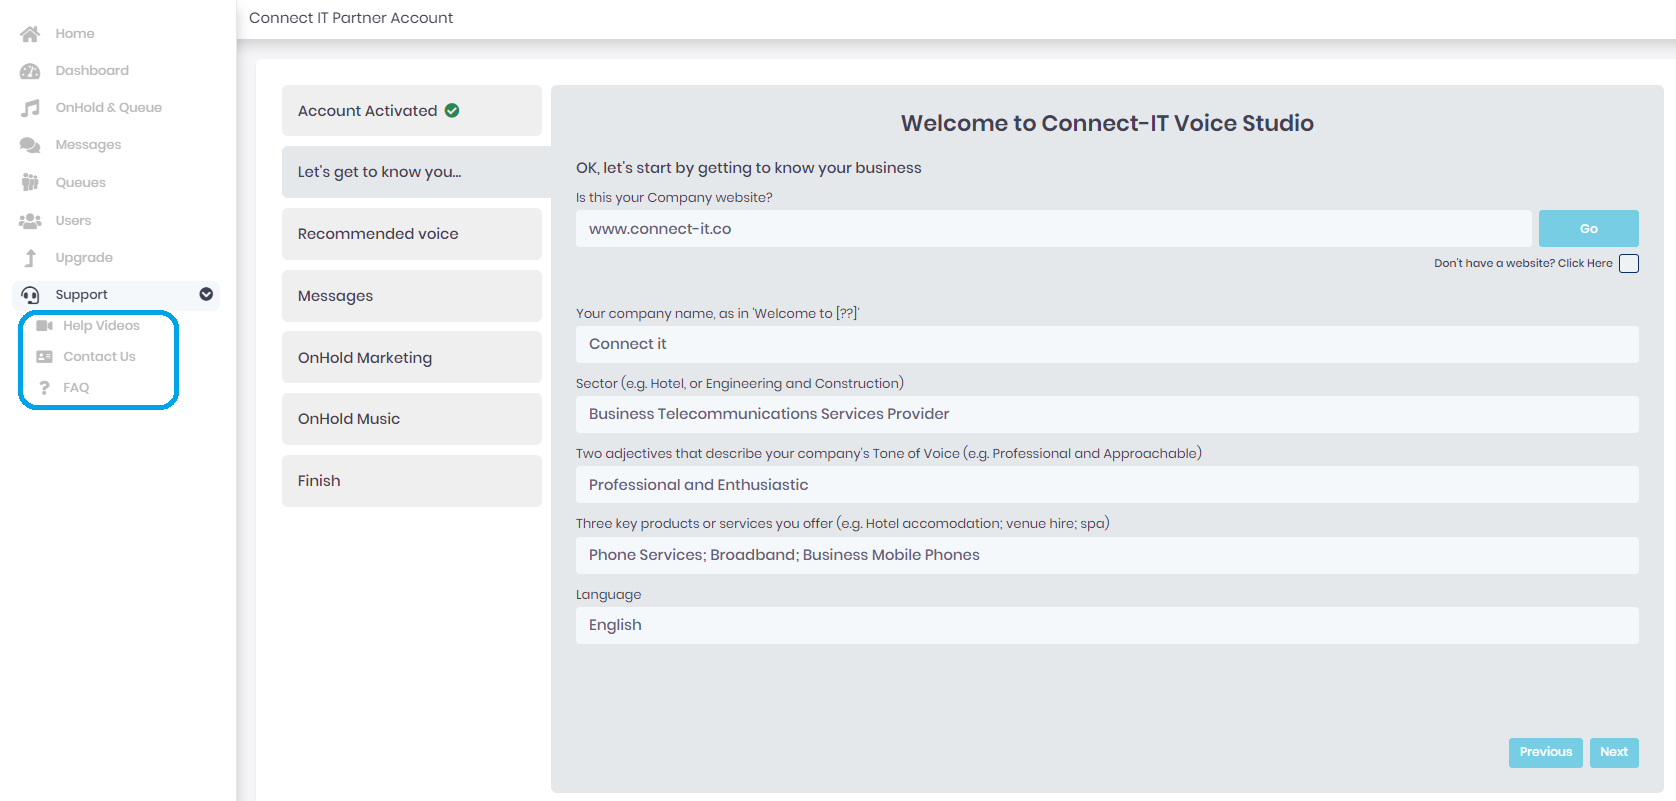This screenshot has width=1676, height=801.
Task: Open Dashboard in the sidebar
Action: click(92, 71)
